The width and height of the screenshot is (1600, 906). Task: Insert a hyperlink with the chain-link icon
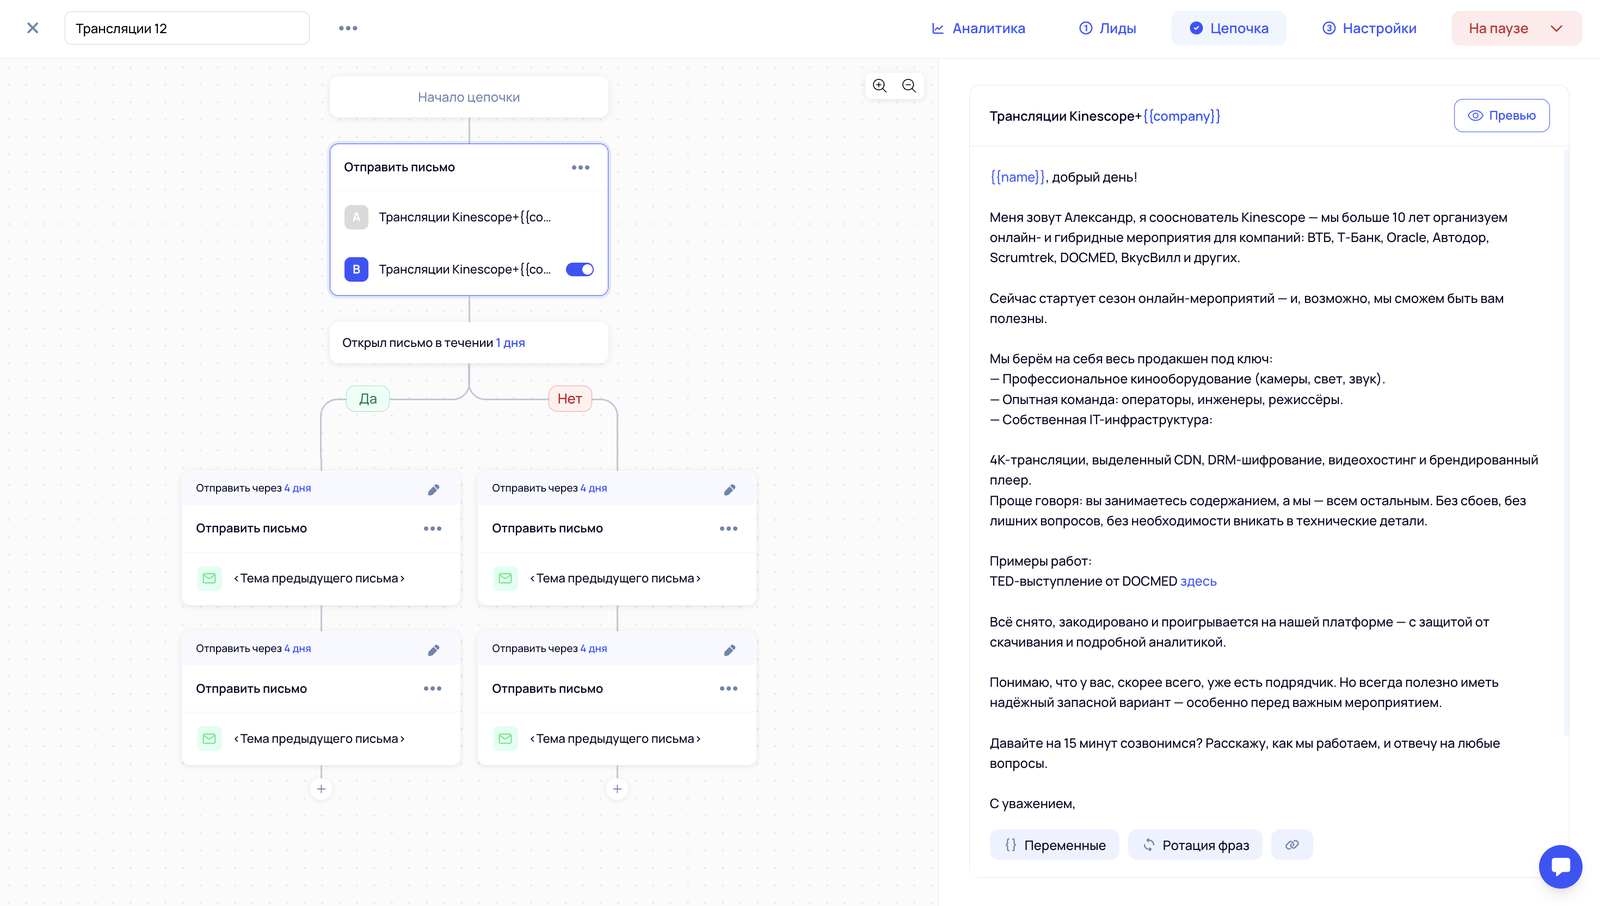[1292, 845]
